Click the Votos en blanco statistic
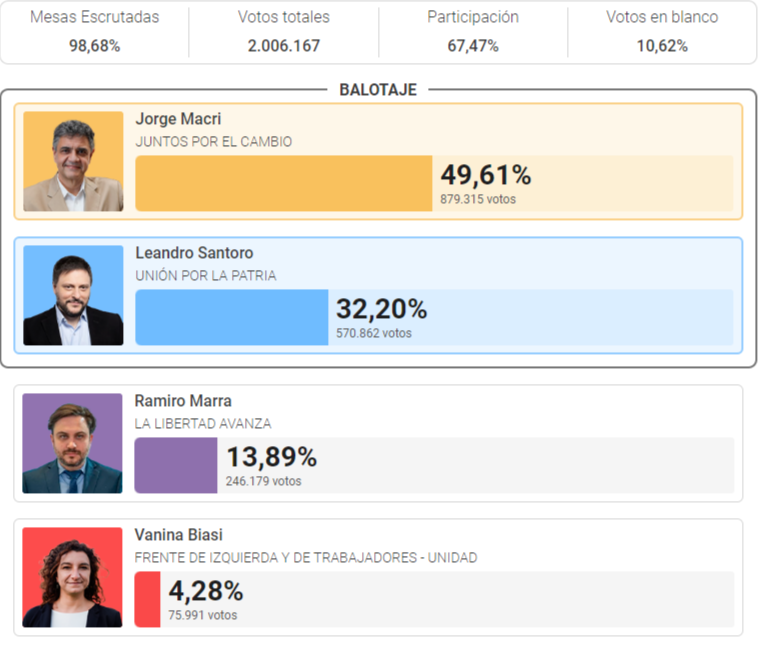 click(x=662, y=31)
